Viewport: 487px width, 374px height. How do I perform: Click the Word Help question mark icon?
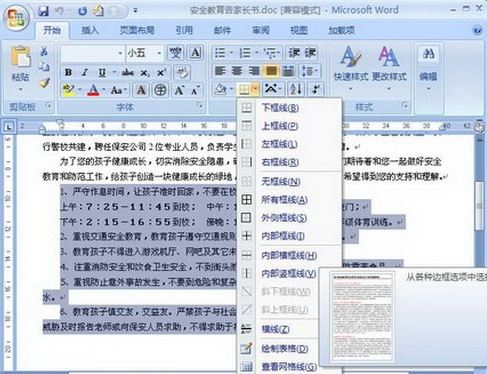[x=477, y=30]
